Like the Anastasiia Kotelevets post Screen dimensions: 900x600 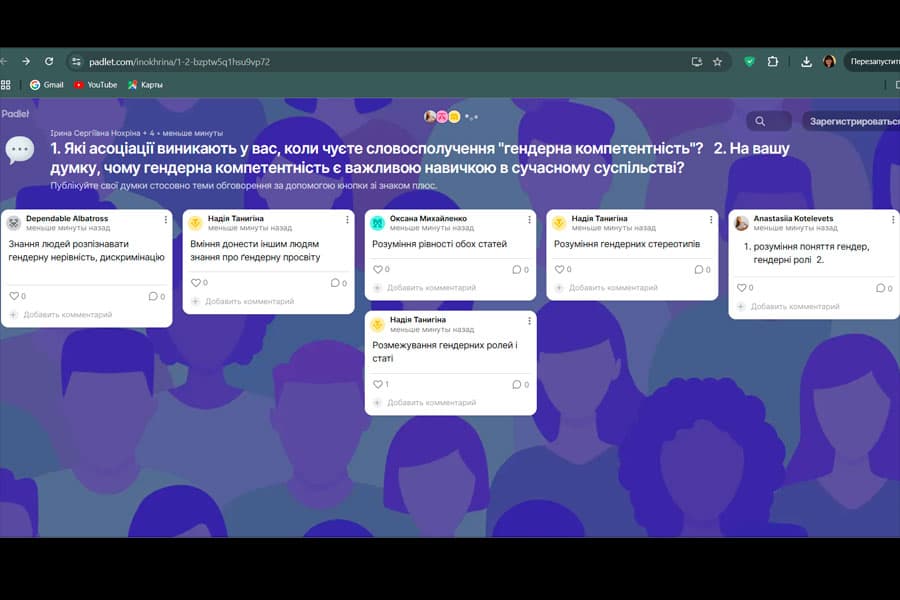[742, 288]
